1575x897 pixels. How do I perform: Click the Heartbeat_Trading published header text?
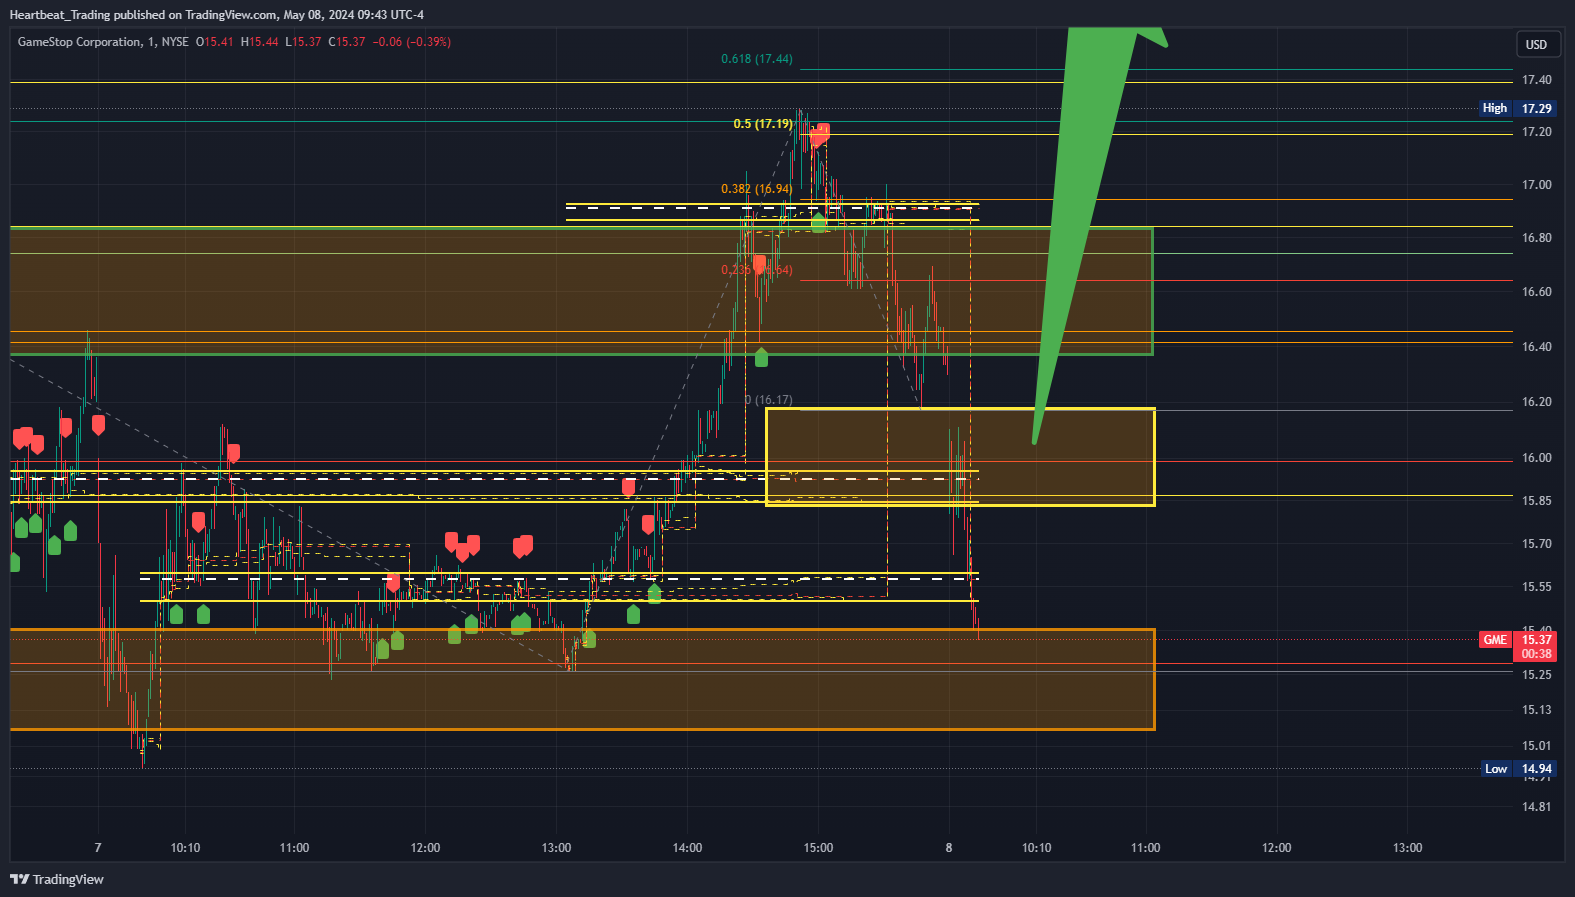(x=216, y=14)
